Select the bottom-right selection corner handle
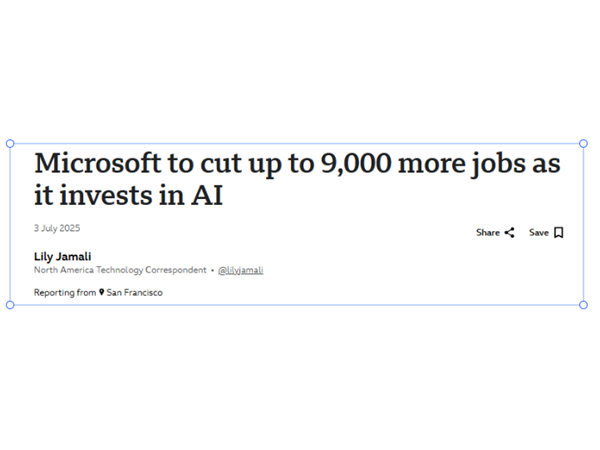This screenshot has width=600, height=450. (x=583, y=305)
